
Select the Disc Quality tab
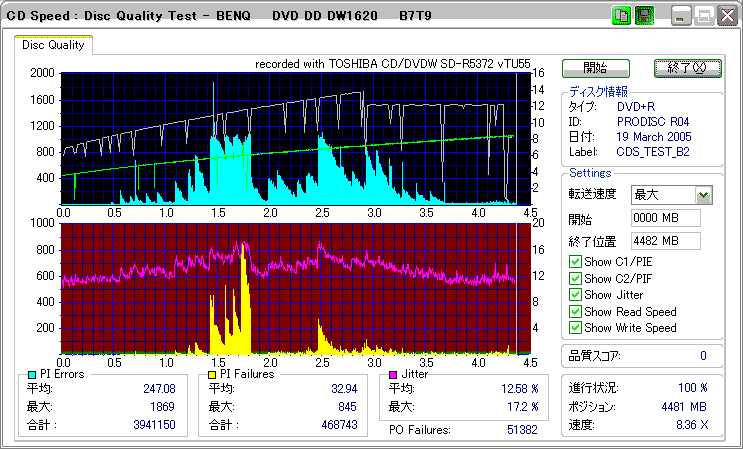tap(53, 45)
